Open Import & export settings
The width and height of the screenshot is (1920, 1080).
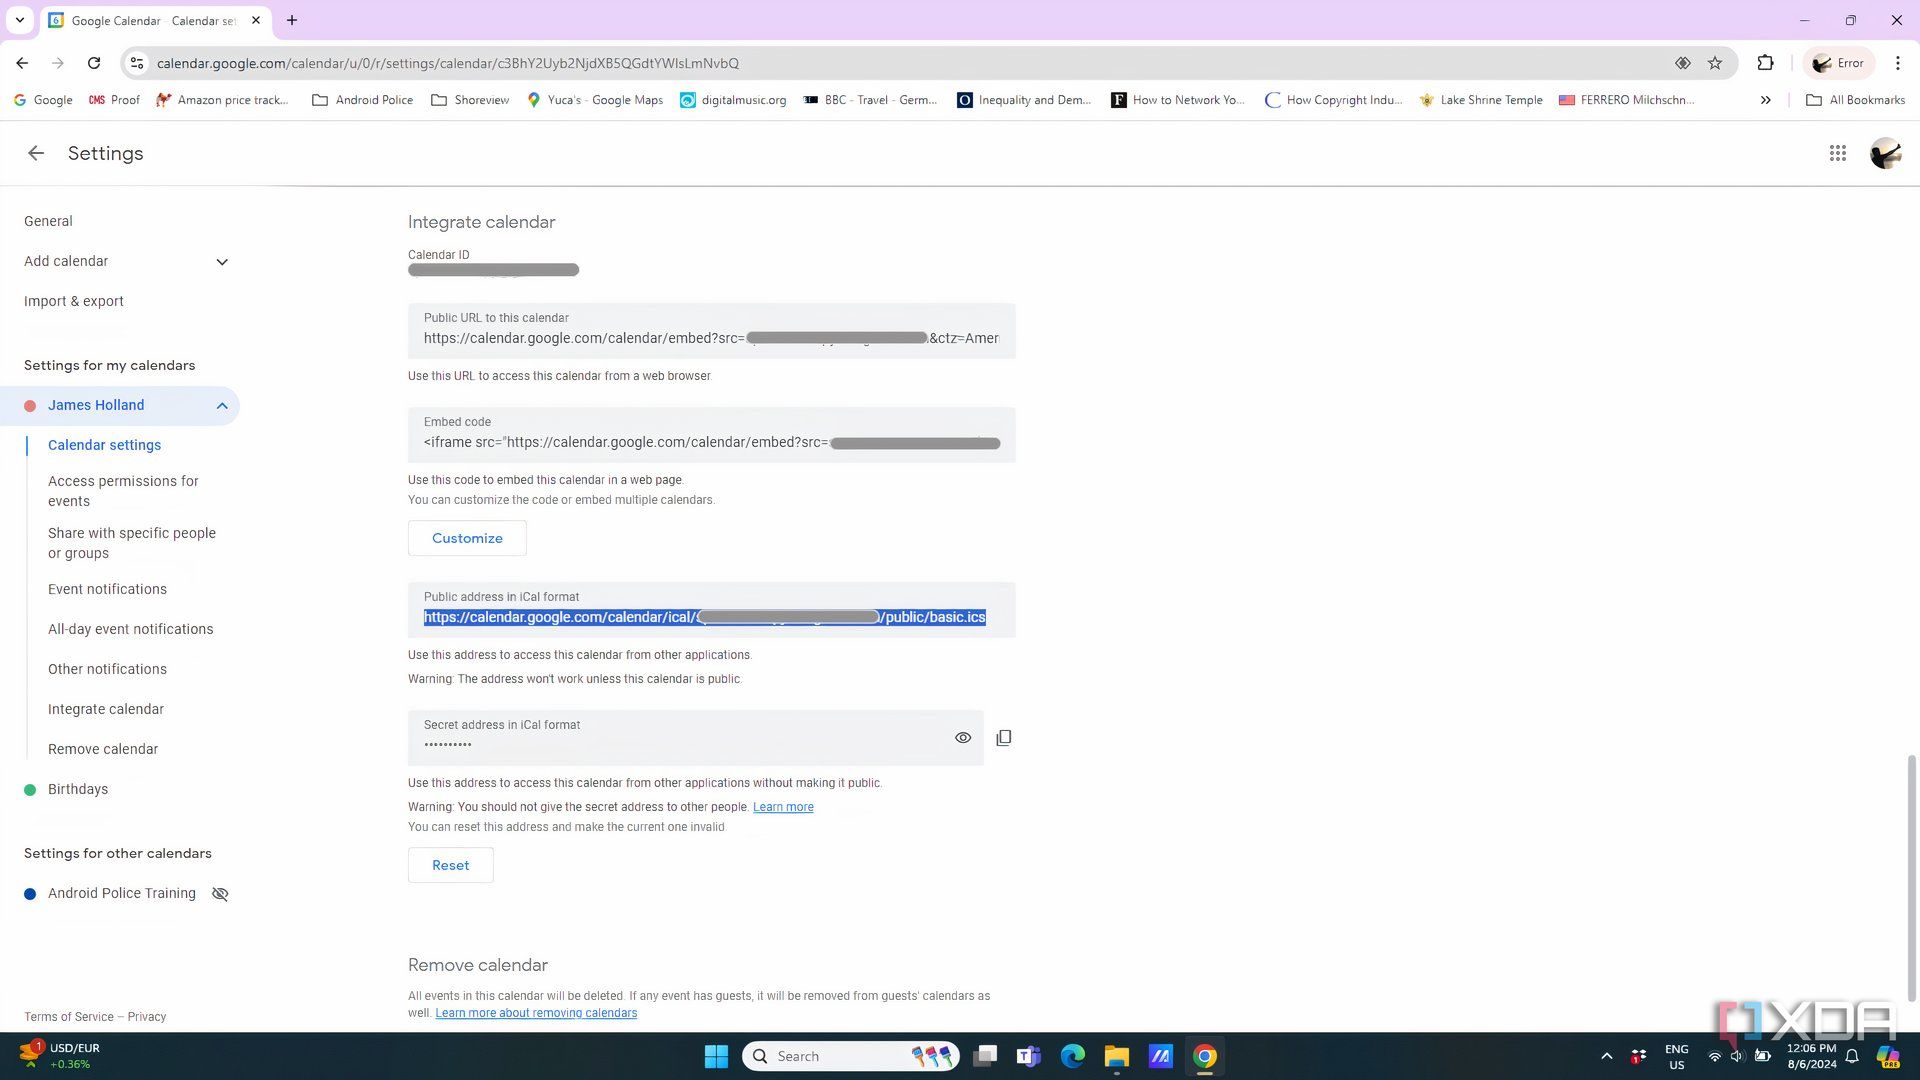point(74,301)
